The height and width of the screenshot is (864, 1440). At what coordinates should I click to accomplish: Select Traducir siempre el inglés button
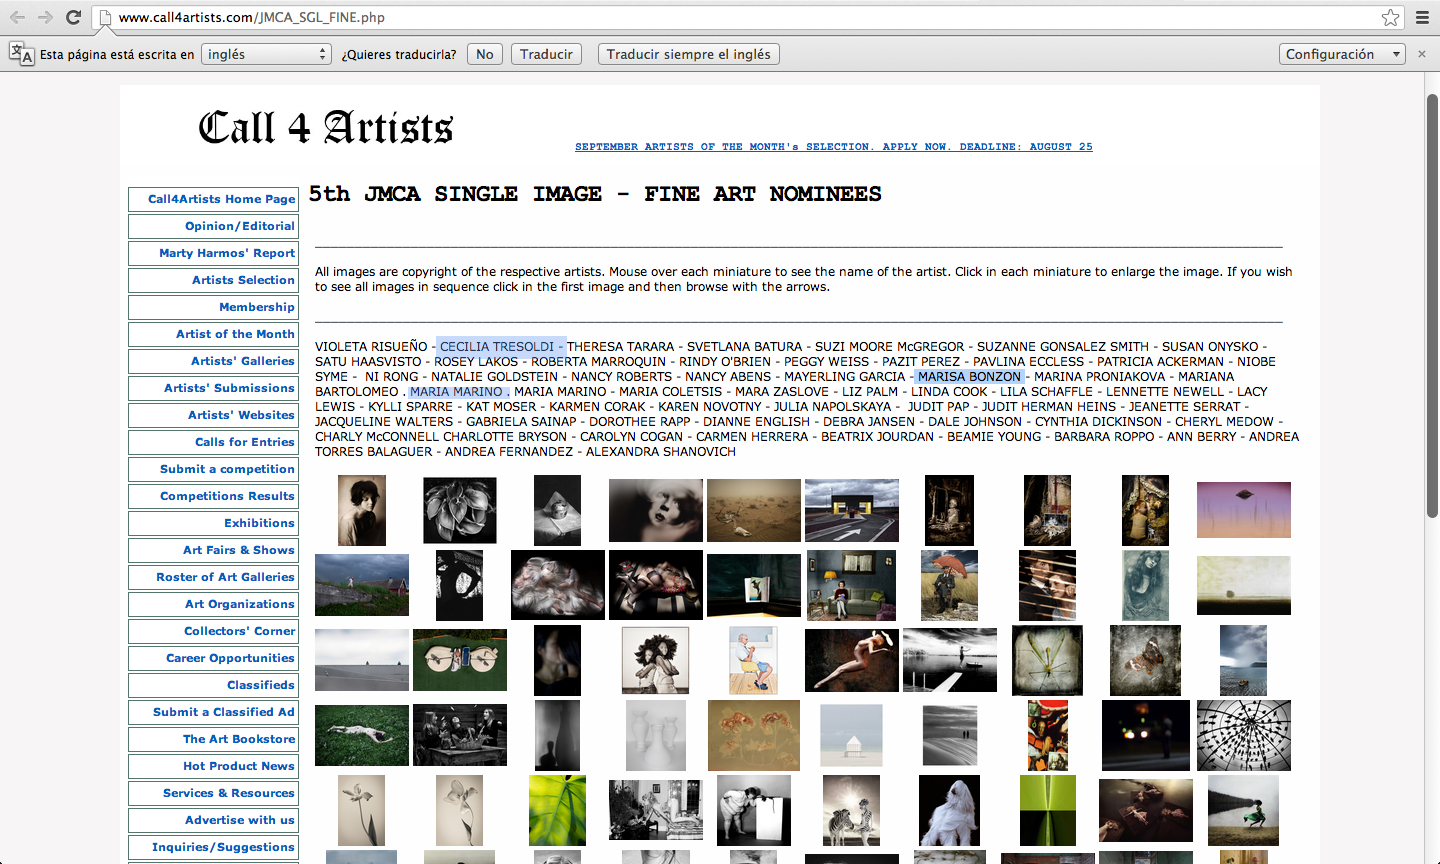pyautogui.click(x=688, y=54)
